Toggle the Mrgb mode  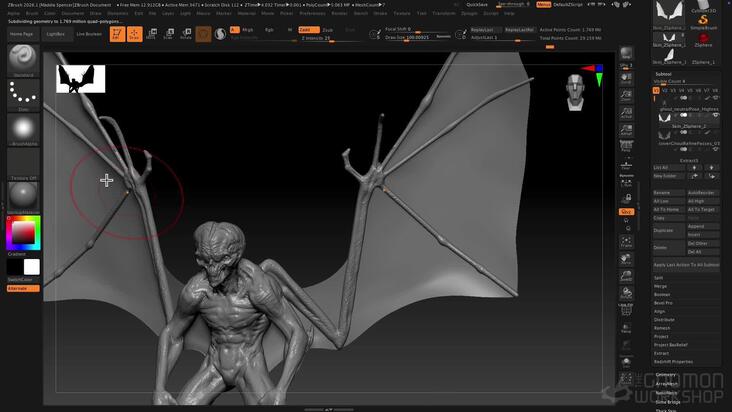pos(248,29)
